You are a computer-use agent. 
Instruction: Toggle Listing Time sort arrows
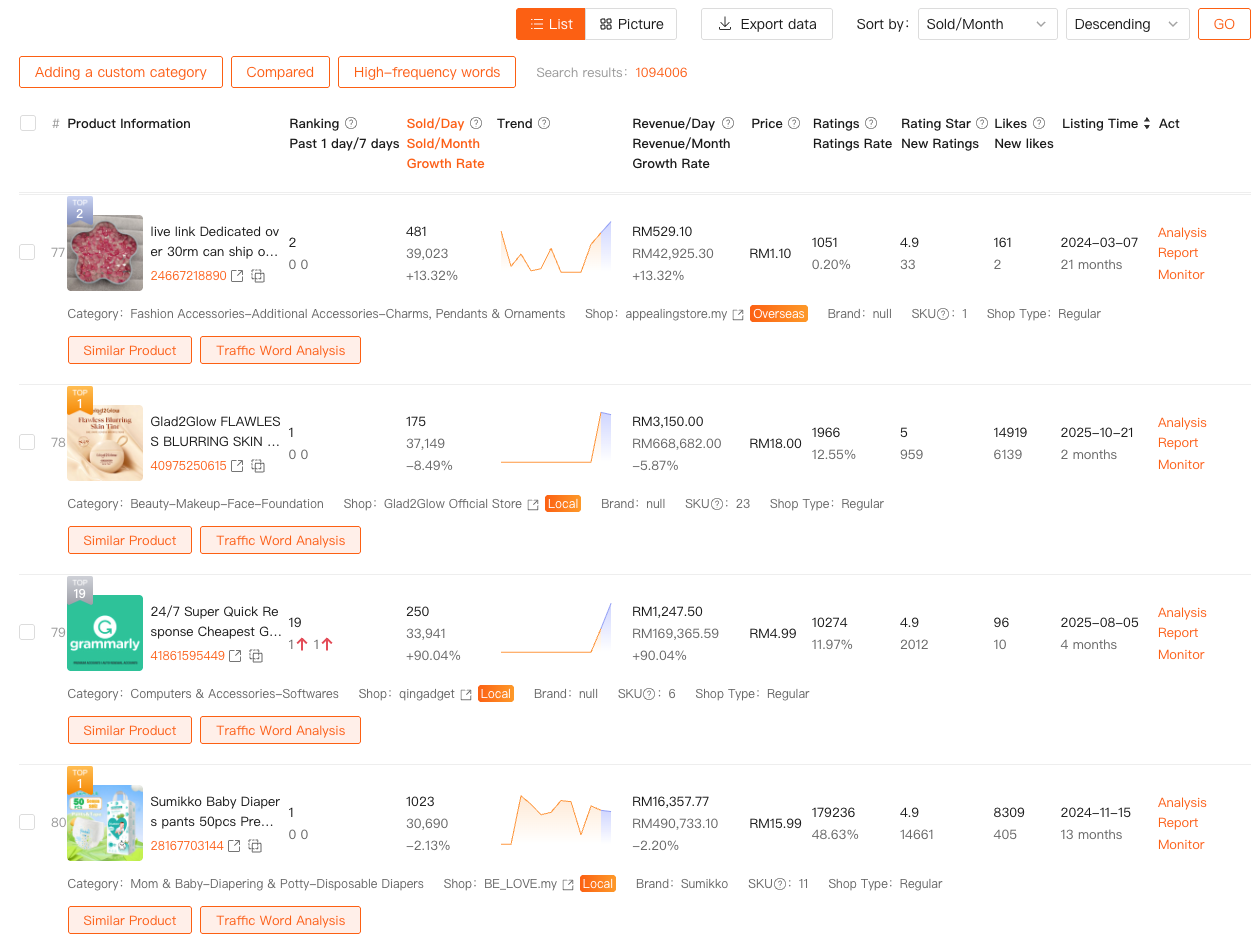[x=1147, y=124]
